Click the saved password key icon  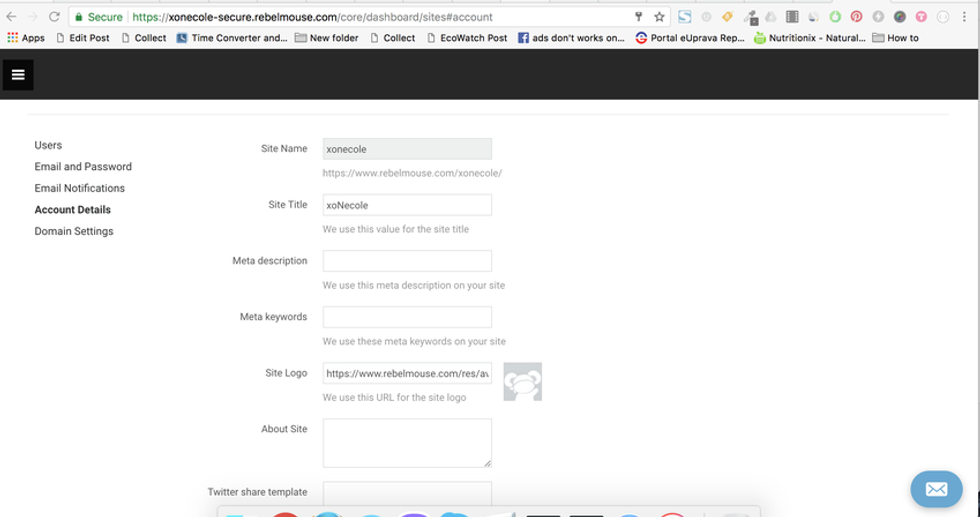638,17
